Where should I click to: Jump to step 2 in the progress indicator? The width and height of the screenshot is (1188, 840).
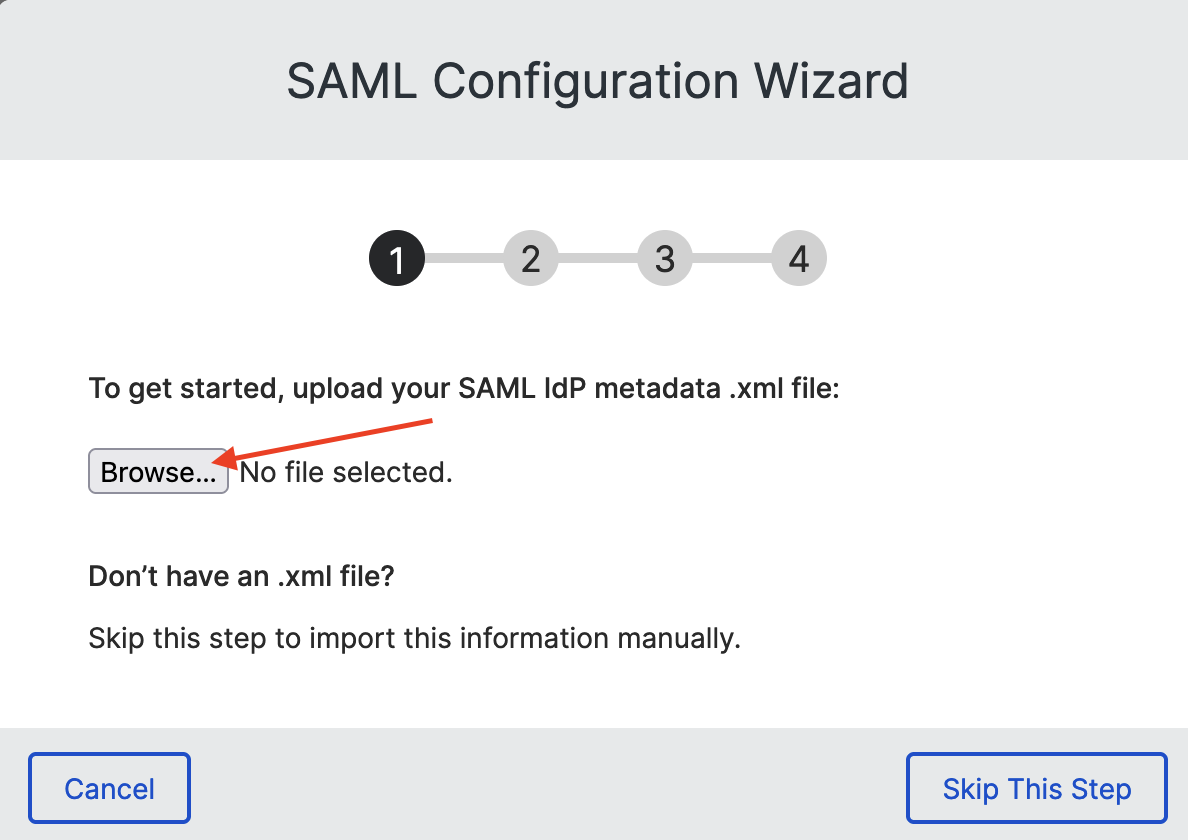tap(530, 258)
